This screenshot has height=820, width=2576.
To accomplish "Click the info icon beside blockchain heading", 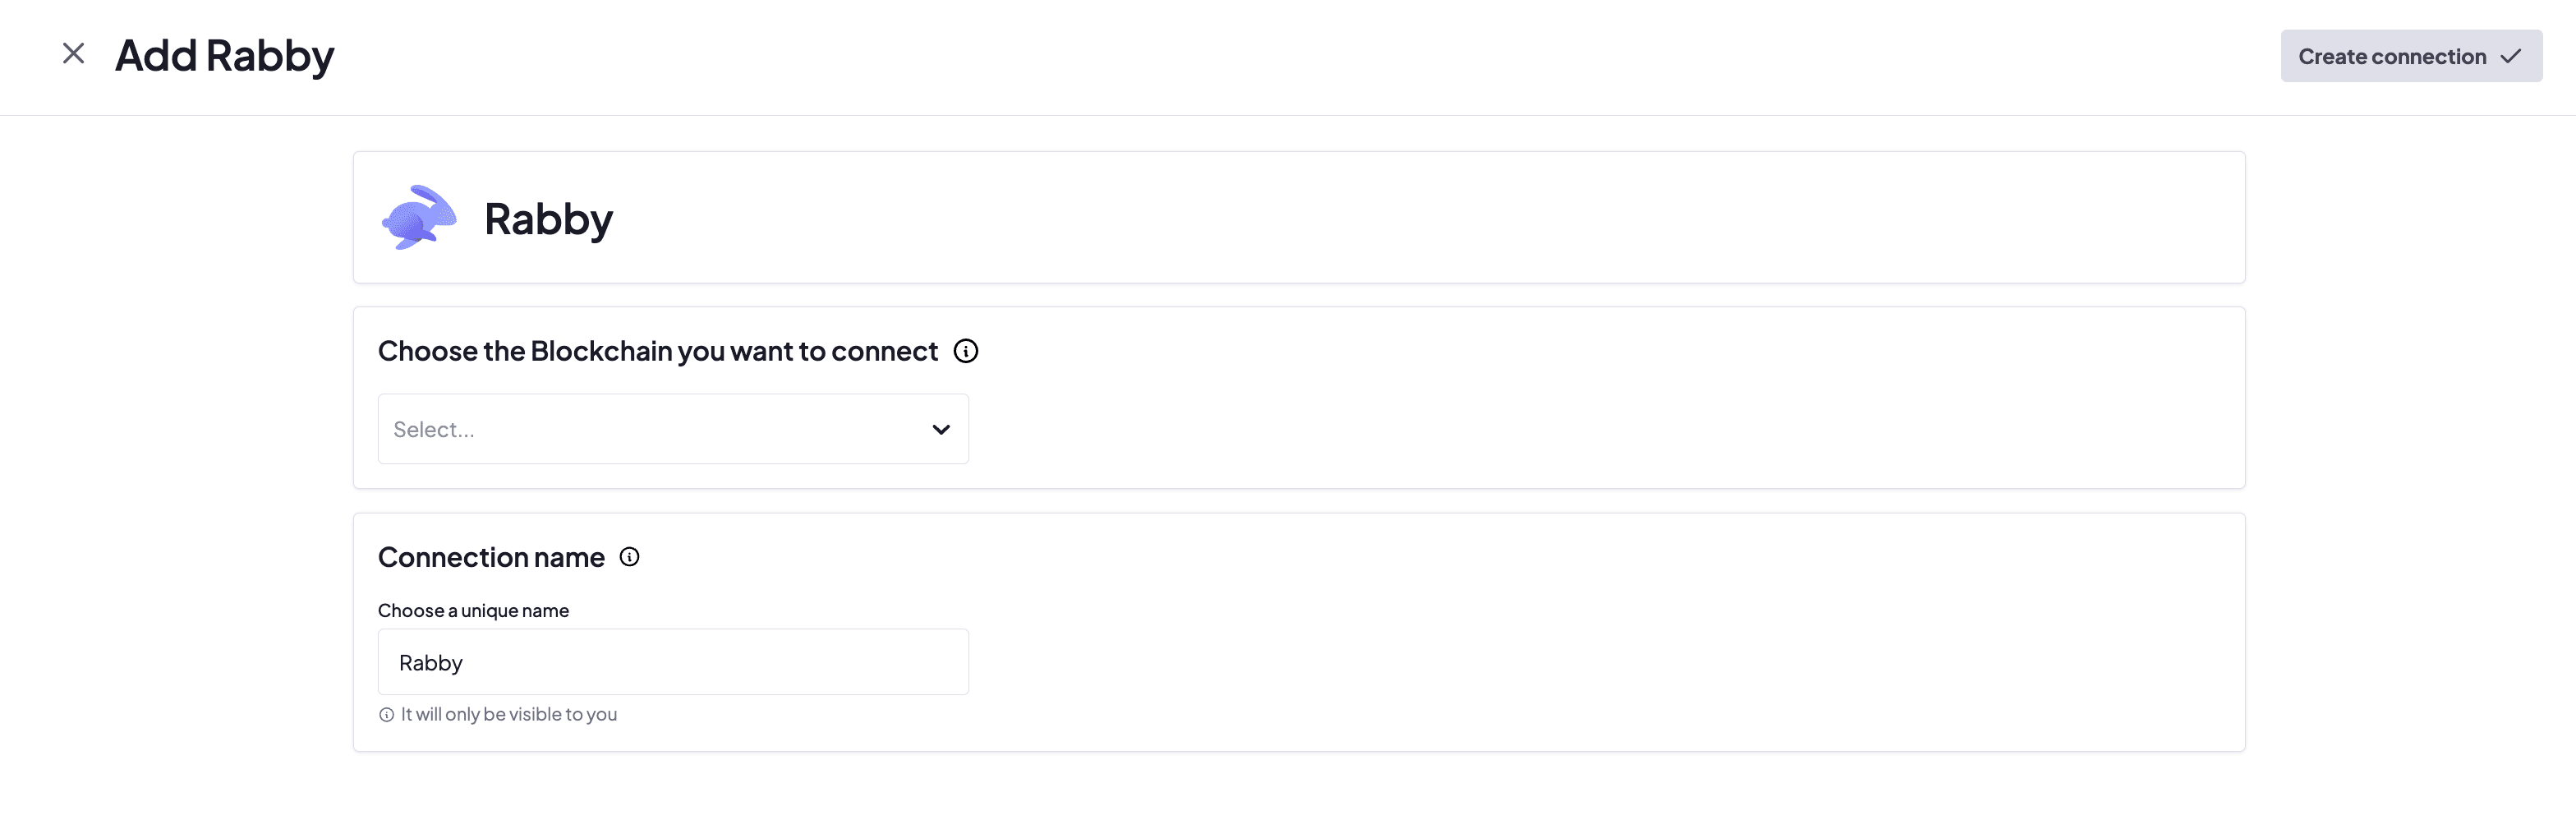I will tap(965, 351).
